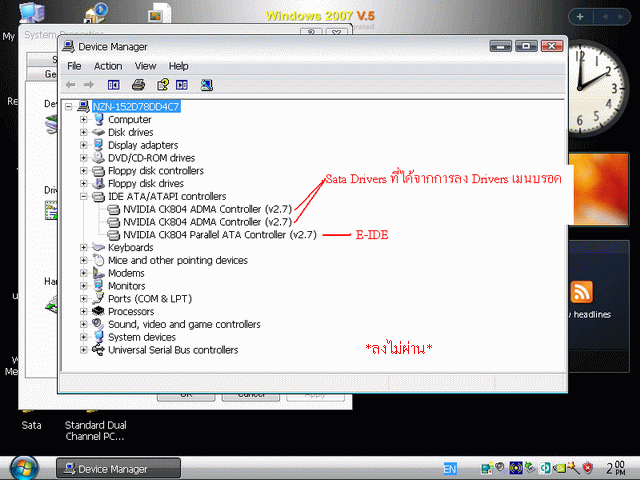Click the Back arrow in Device Manager toolbar
Viewport: 640px width, 480px height.
click(x=70, y=85)
